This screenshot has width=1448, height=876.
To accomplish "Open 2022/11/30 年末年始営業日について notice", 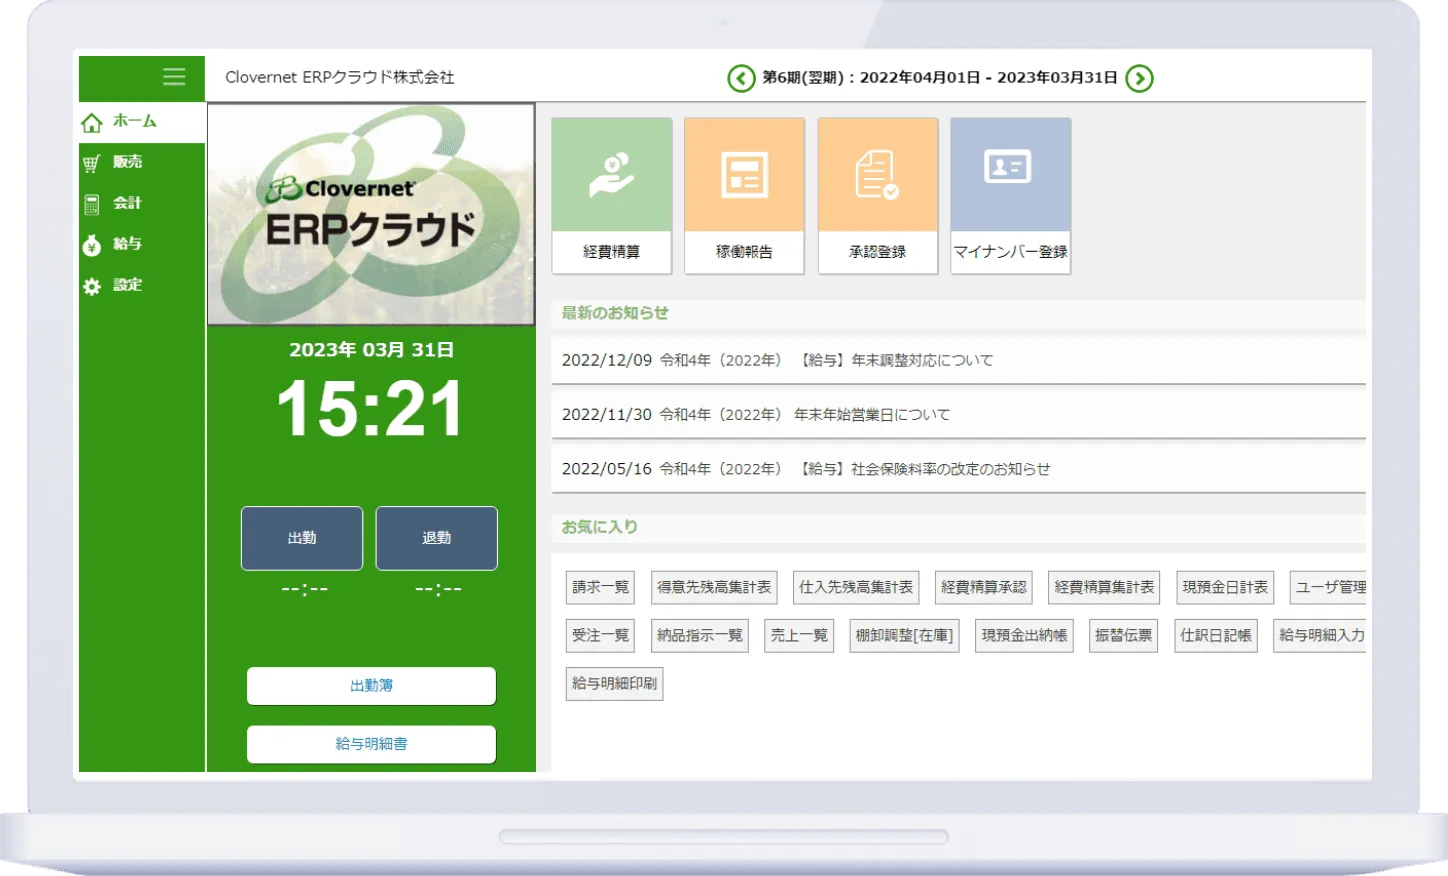I will 958,414.
